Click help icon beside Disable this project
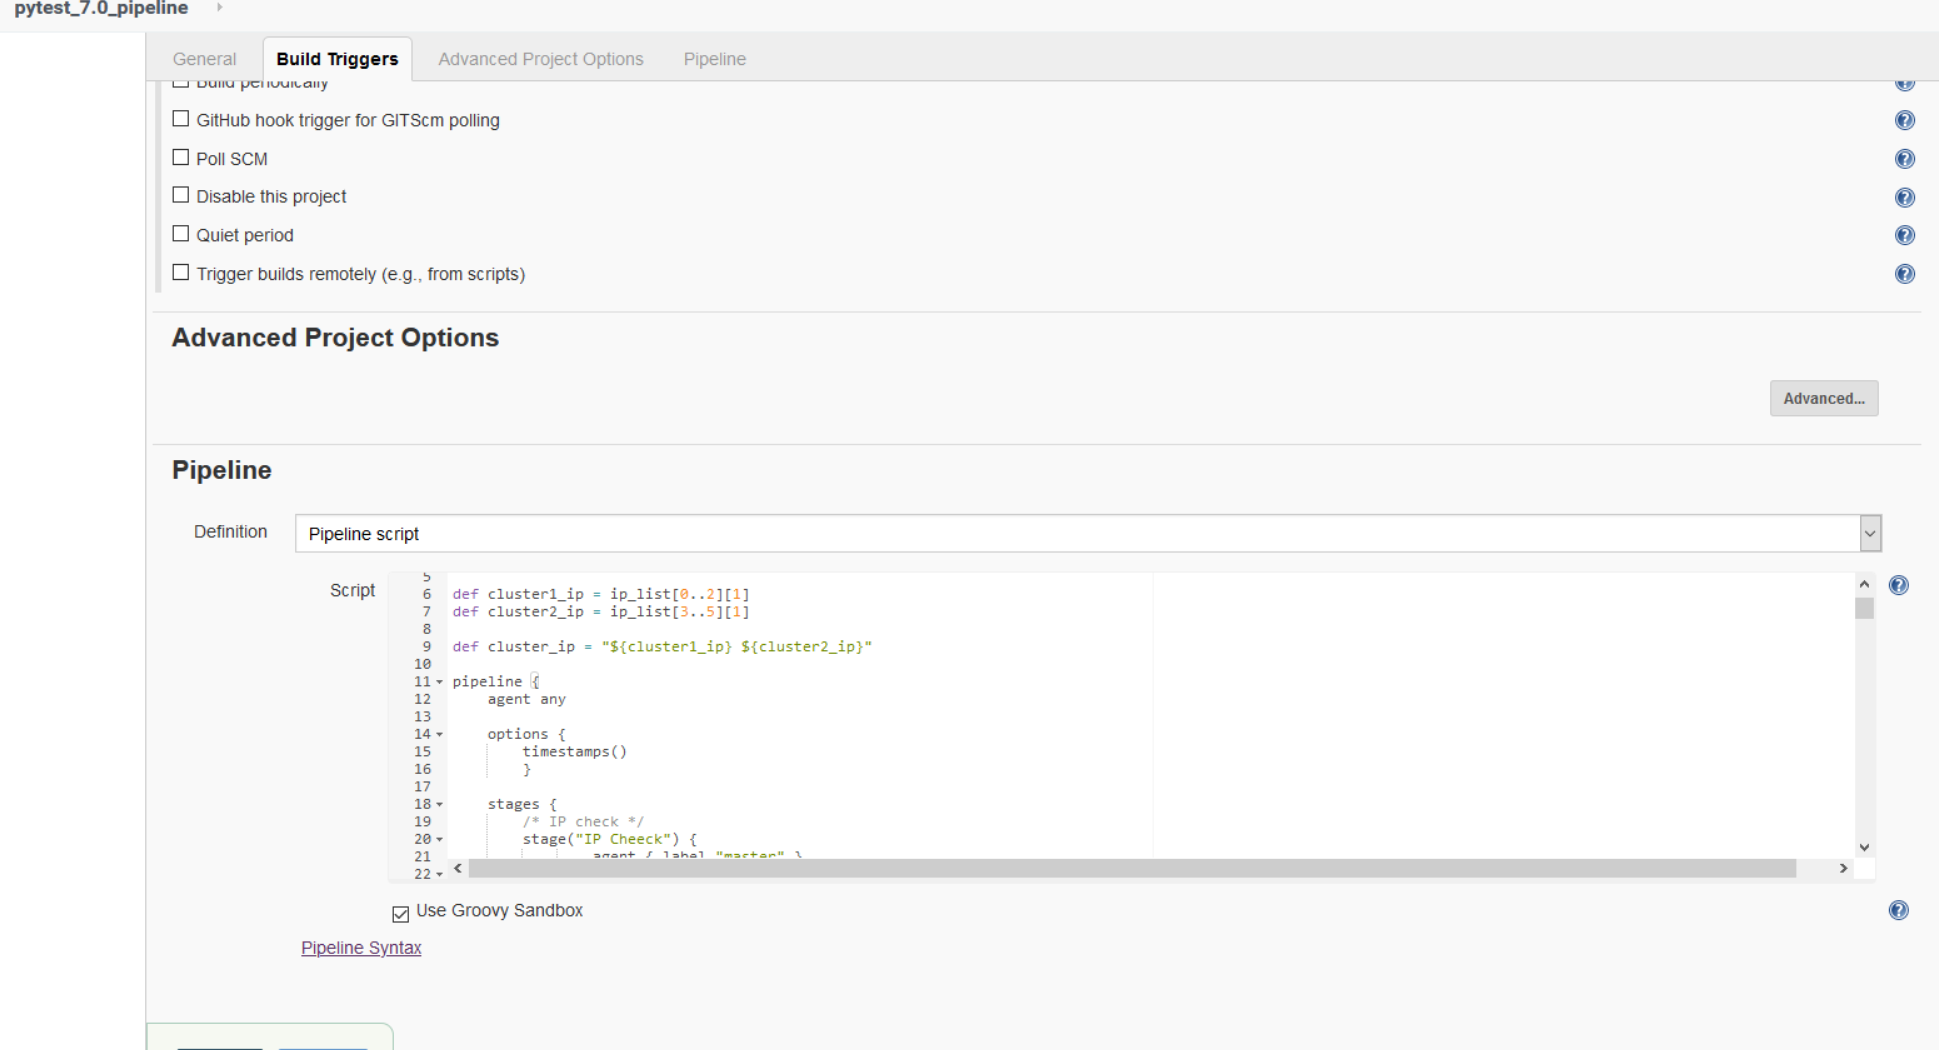This screenshot has width=1939, height=1050. click(x=1904, y=197)
